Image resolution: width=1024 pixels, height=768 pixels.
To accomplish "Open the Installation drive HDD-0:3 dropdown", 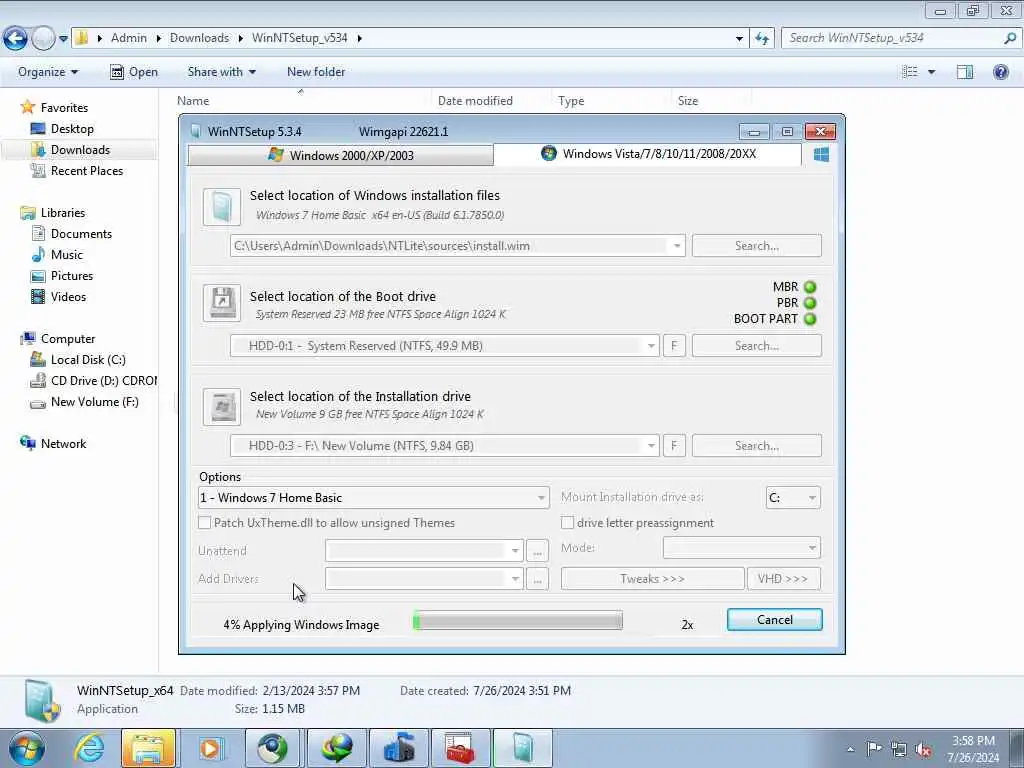I will tap(651, 446).
